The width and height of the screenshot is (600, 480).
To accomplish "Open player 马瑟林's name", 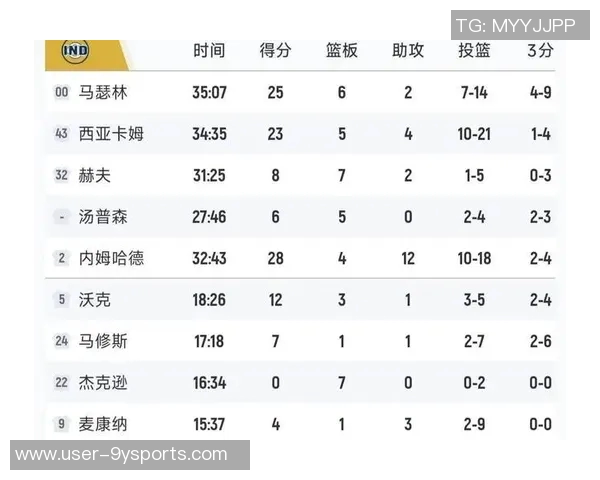I will pos(103,93).
